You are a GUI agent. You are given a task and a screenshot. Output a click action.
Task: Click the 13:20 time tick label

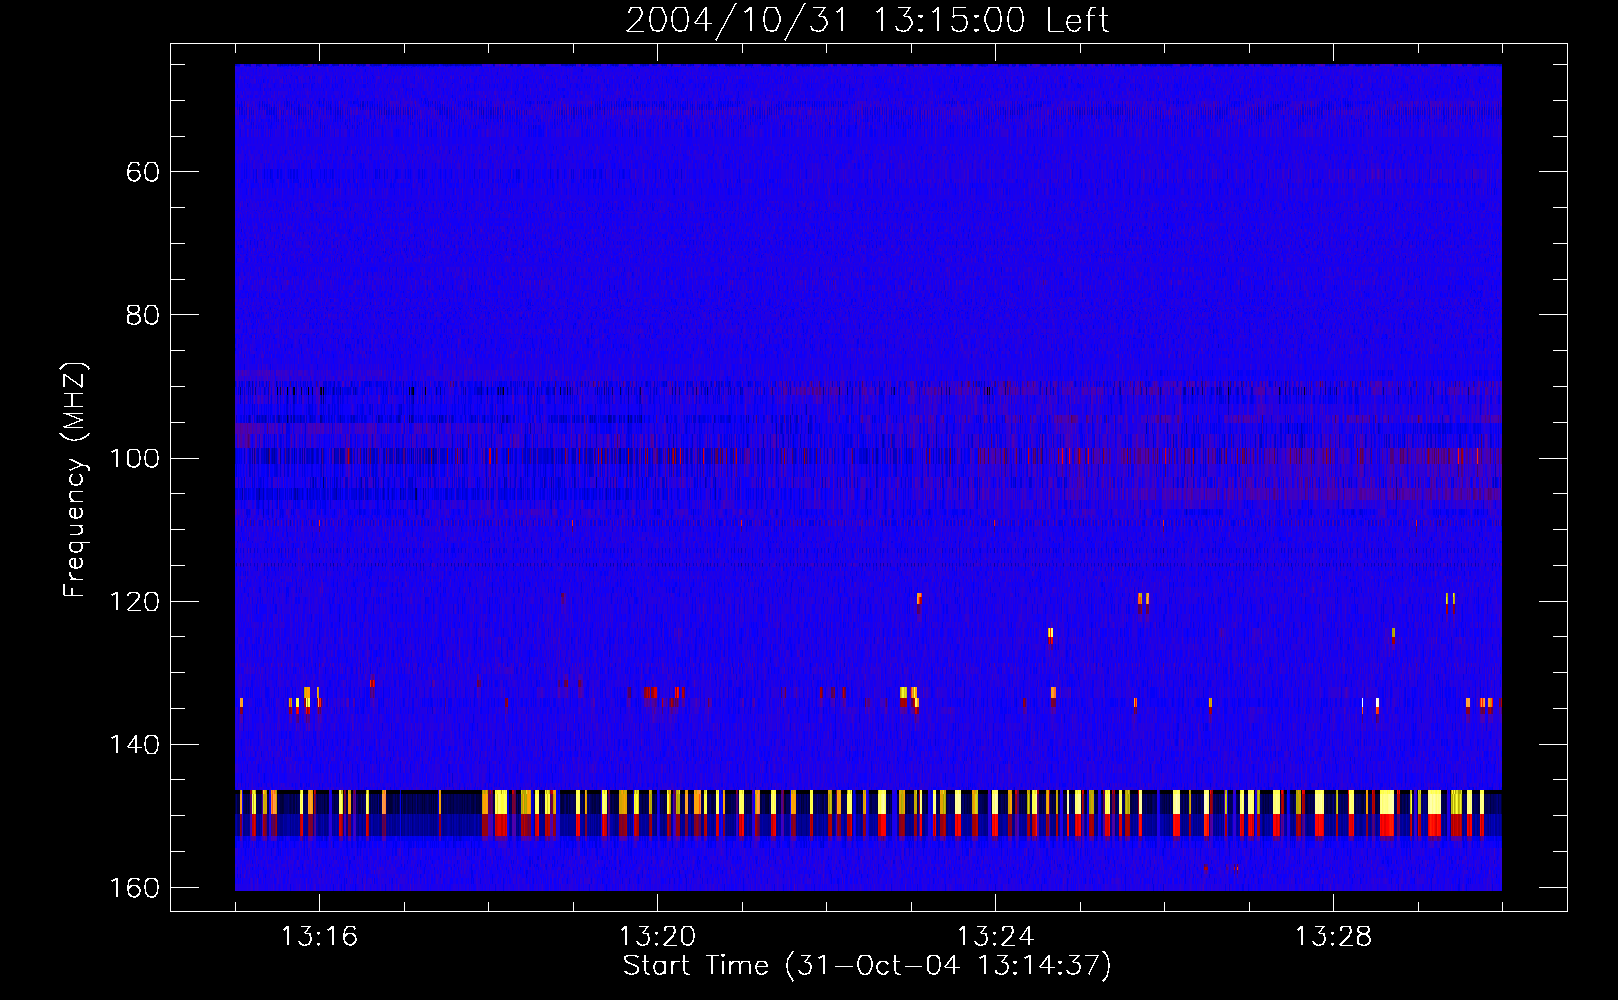point(657,937)
